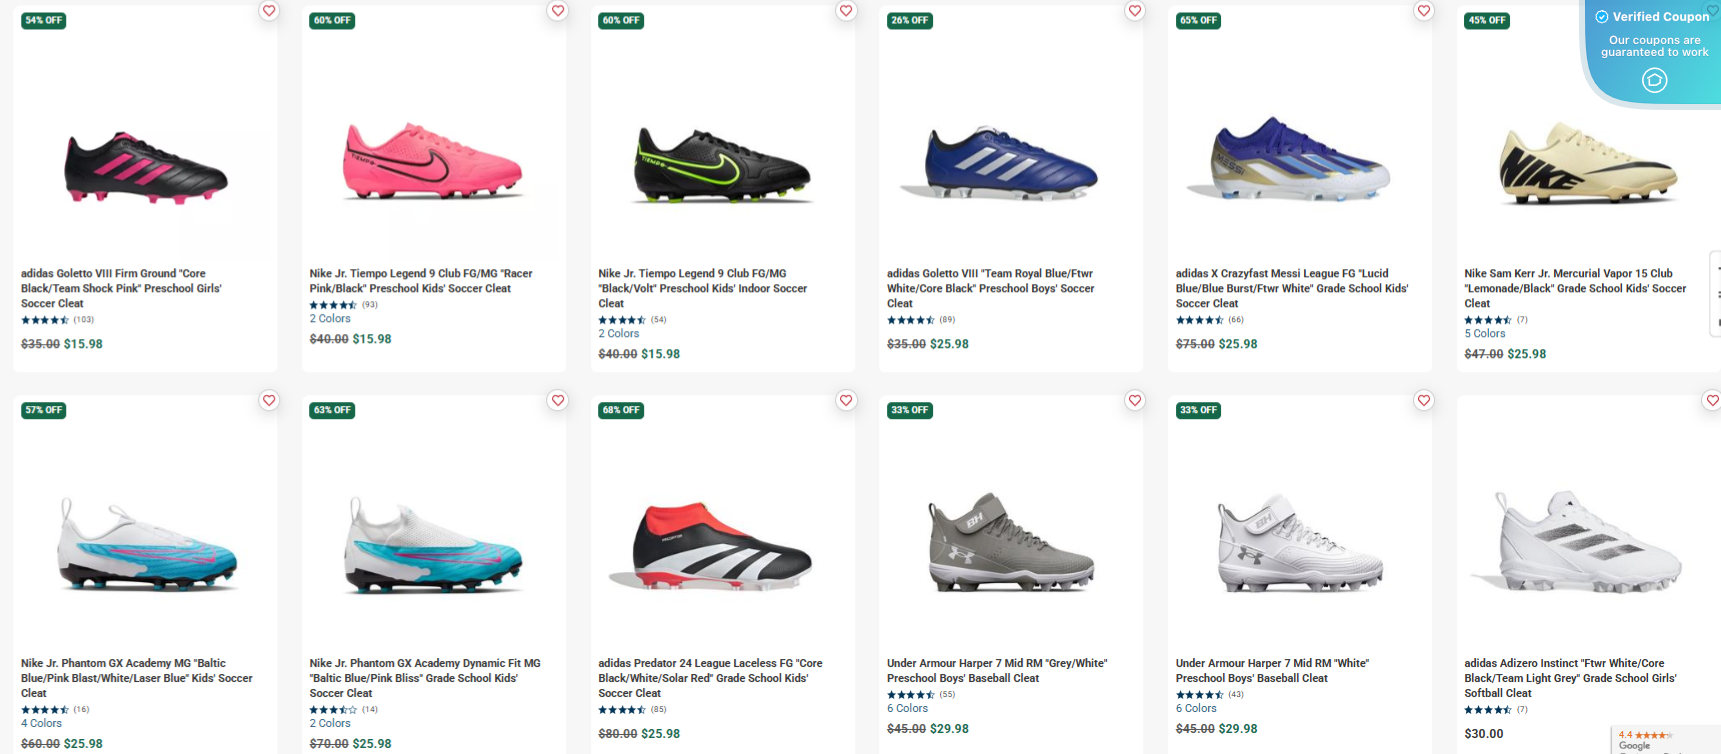Open Nike Jr. Phantom GX Dynamic Fit product

pos(424,677)
